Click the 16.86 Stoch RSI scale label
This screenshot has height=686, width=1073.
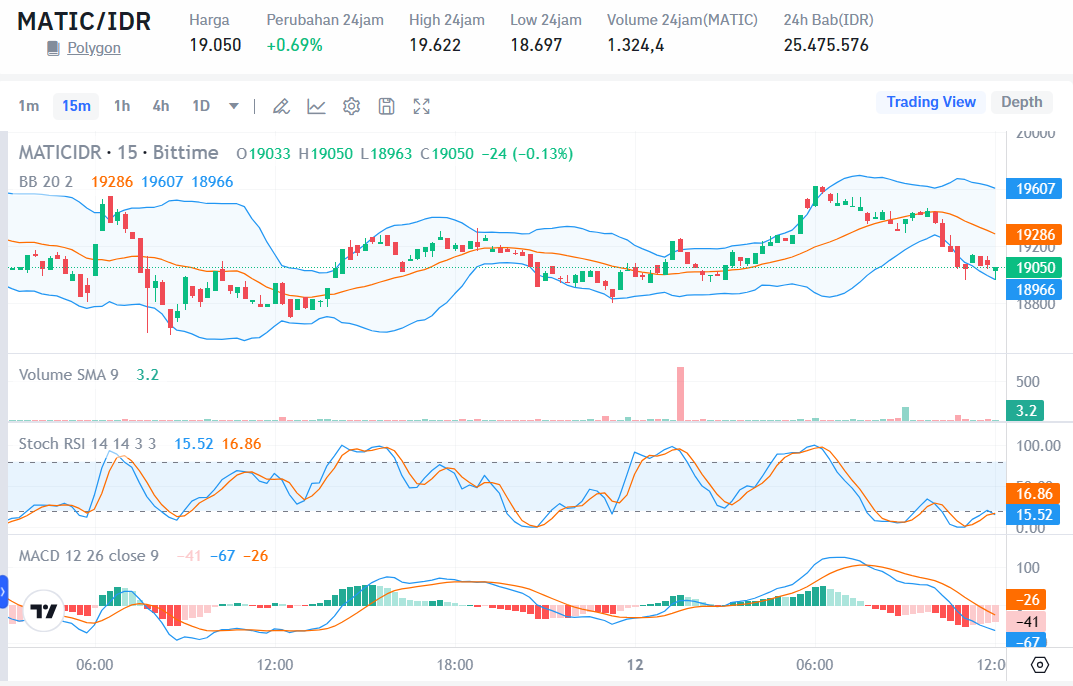click(1033, 494)
